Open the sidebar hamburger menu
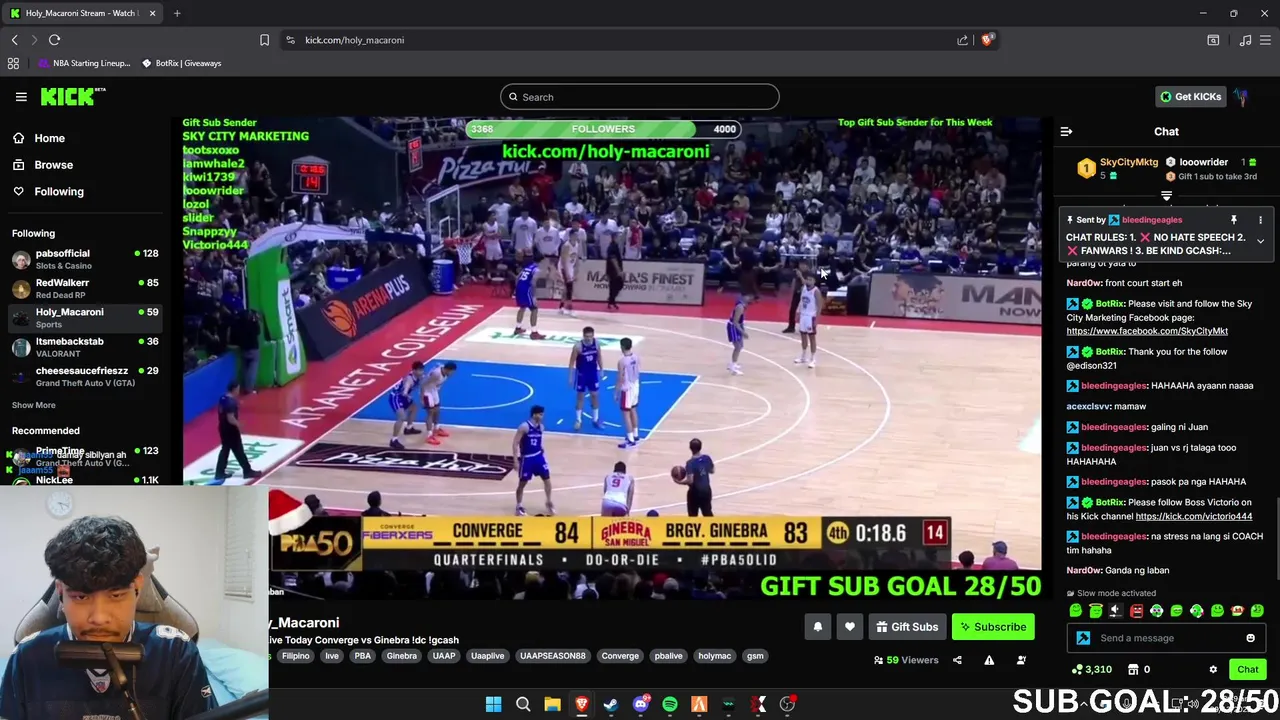 pos(21,97)
